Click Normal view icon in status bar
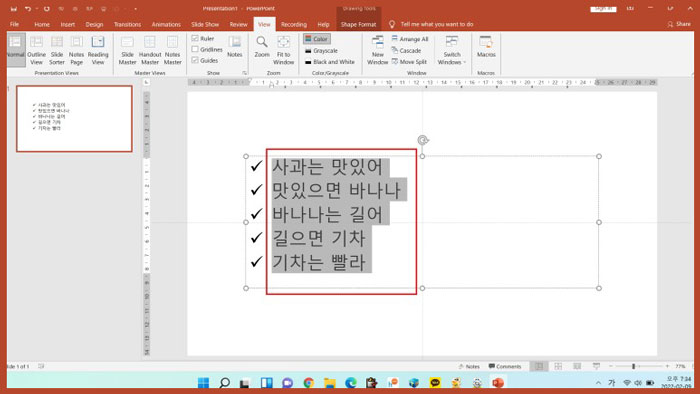The width and height of the screenshot is (700, 394). tap(539, 366)
